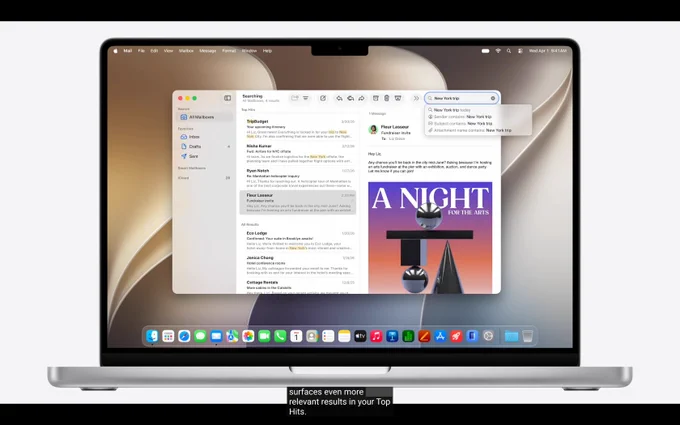The image size is (680, 425).
Task: Toggle the Mail sidebar visibility button
Action: coord(227,98)
